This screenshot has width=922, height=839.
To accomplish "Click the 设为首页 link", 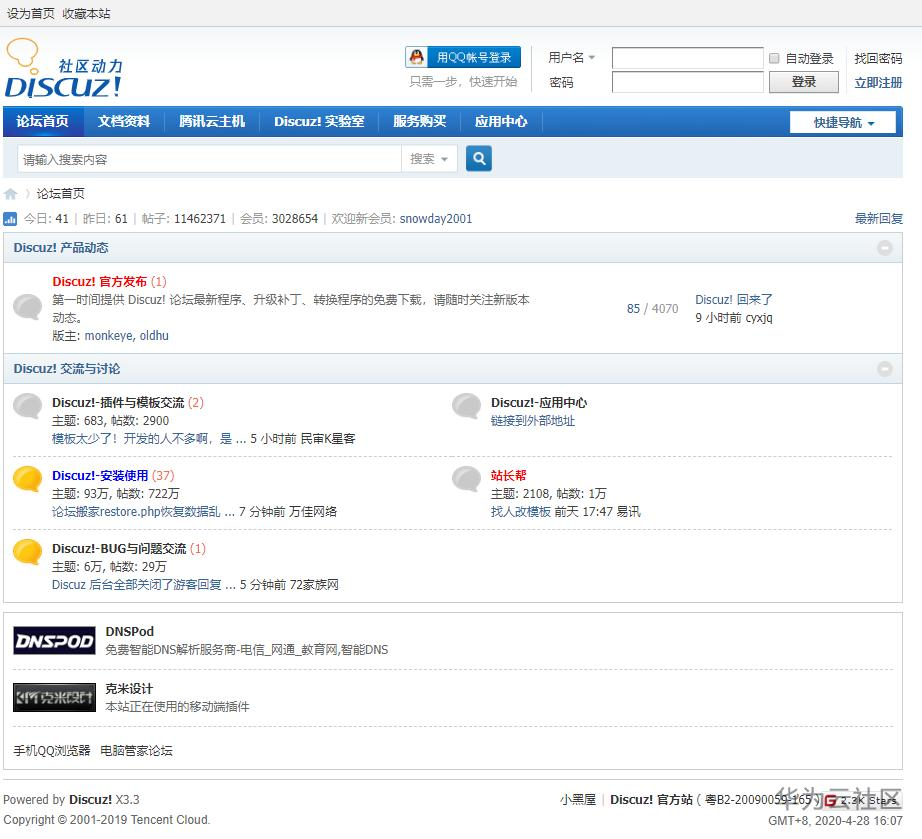I will (31, 14).
